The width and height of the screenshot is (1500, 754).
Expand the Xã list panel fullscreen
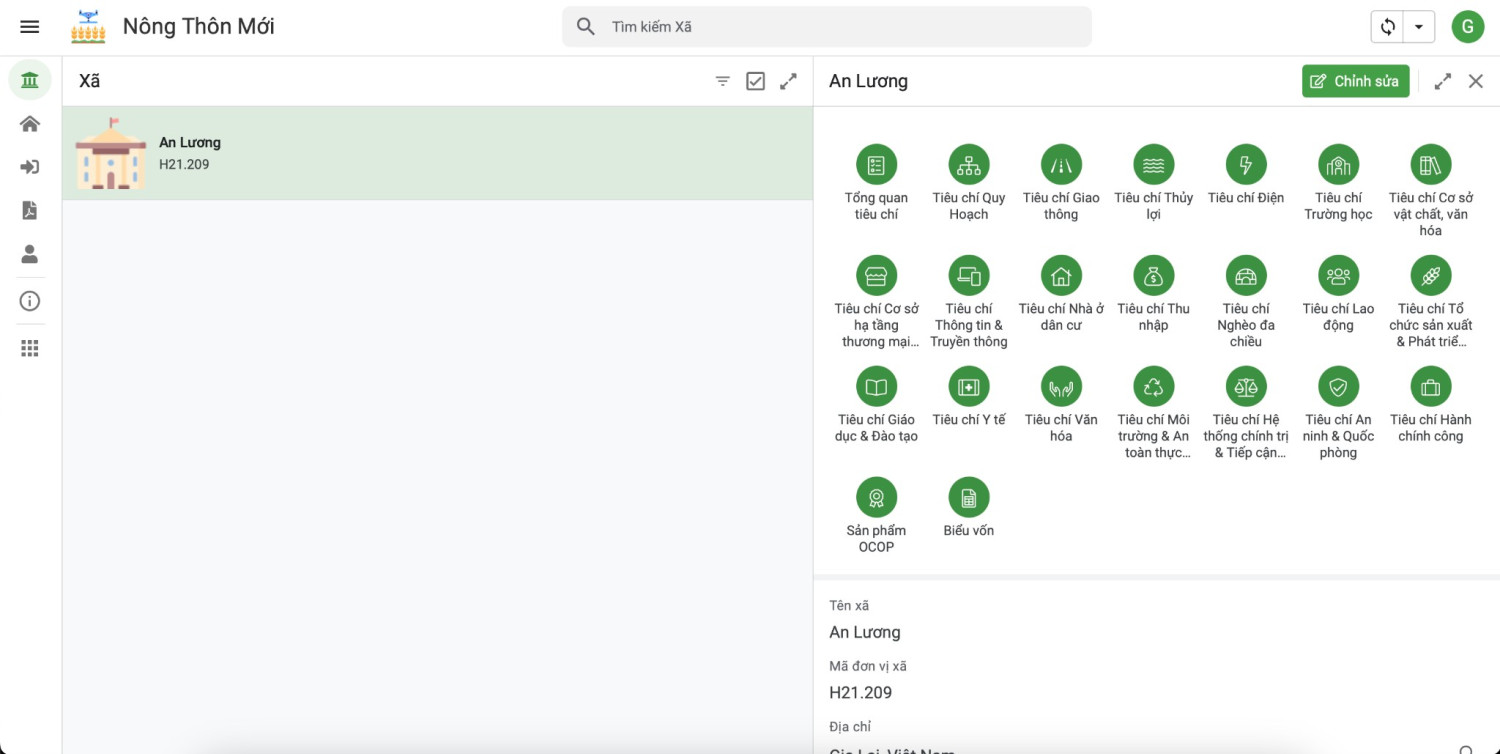point(789,82)
